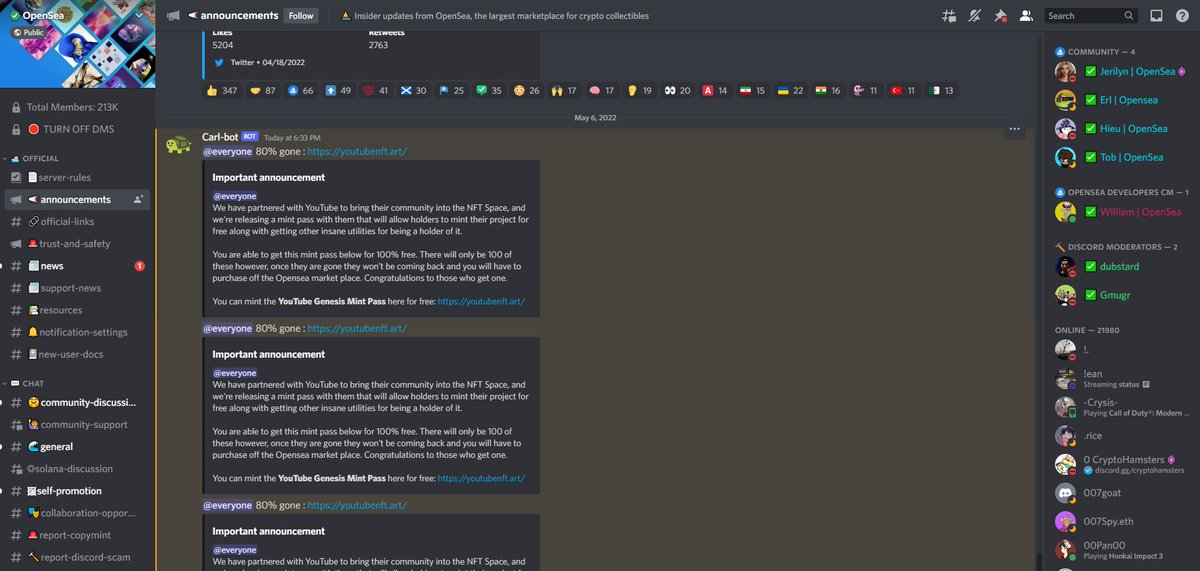Click Jerilyn's avatar in member list

[x=1066, y=72]
